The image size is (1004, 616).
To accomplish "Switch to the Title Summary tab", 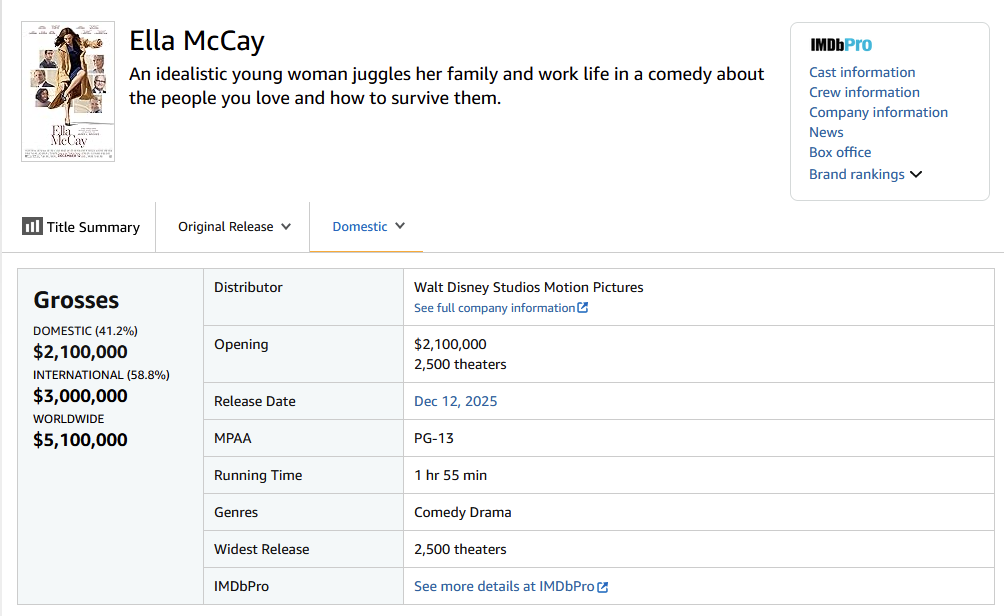I will click(82, 227).
